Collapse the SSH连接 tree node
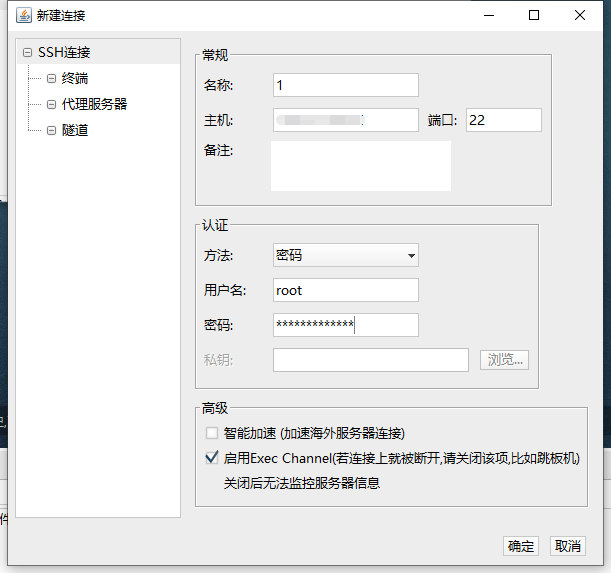This screenshot has height=573, width=611. click(x=27, y=52)
